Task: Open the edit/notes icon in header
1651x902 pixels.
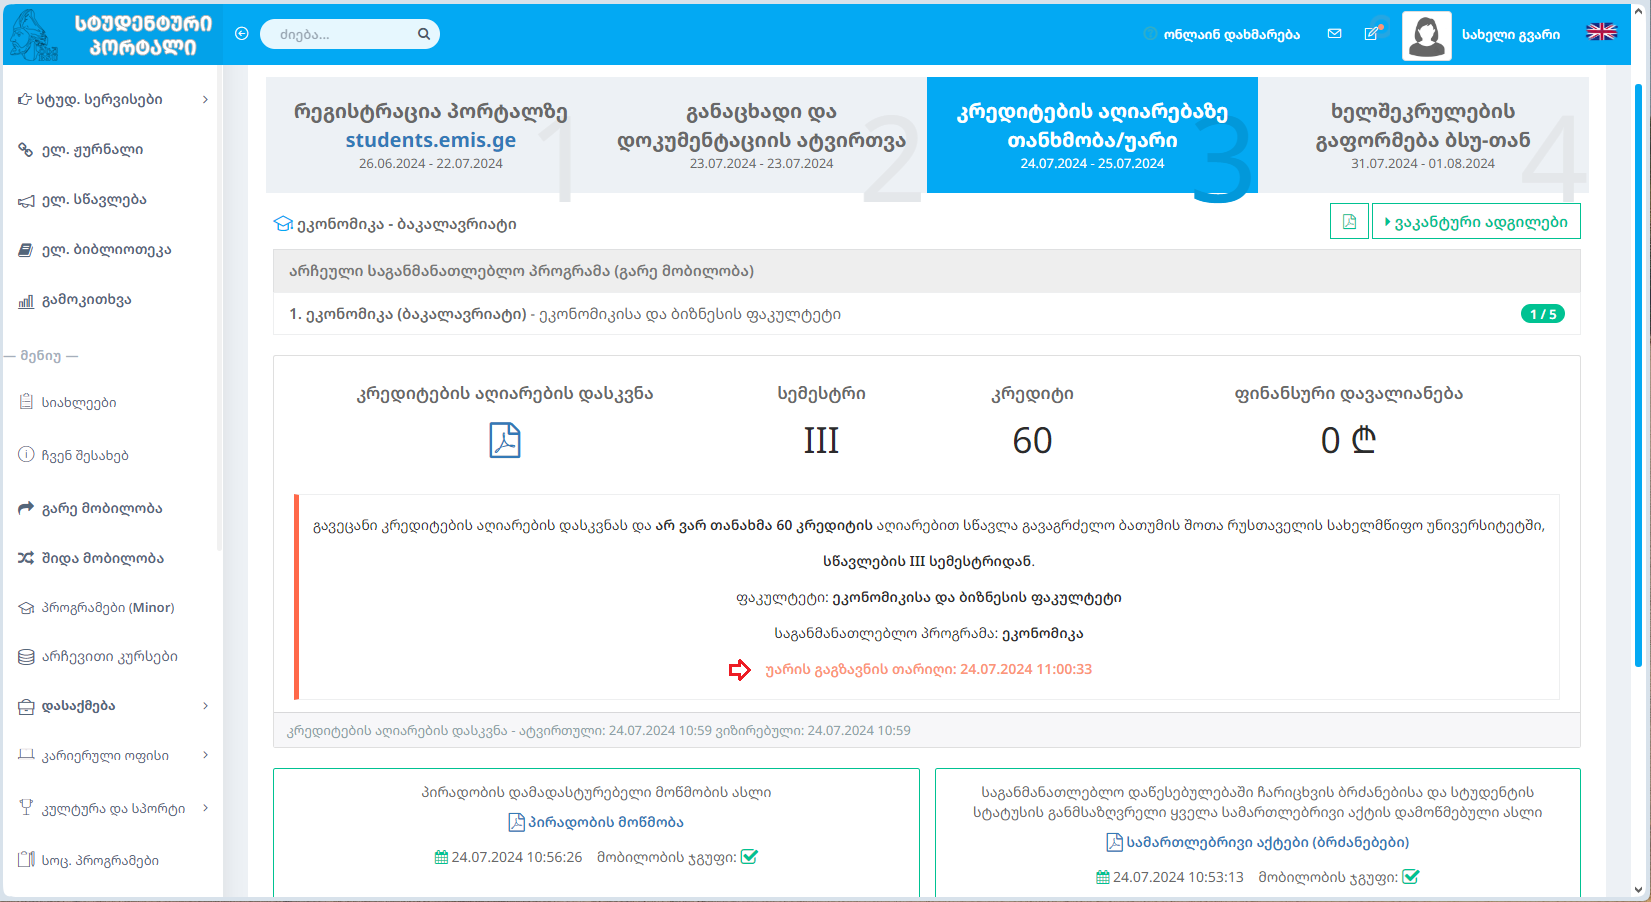Action: 1372,33
